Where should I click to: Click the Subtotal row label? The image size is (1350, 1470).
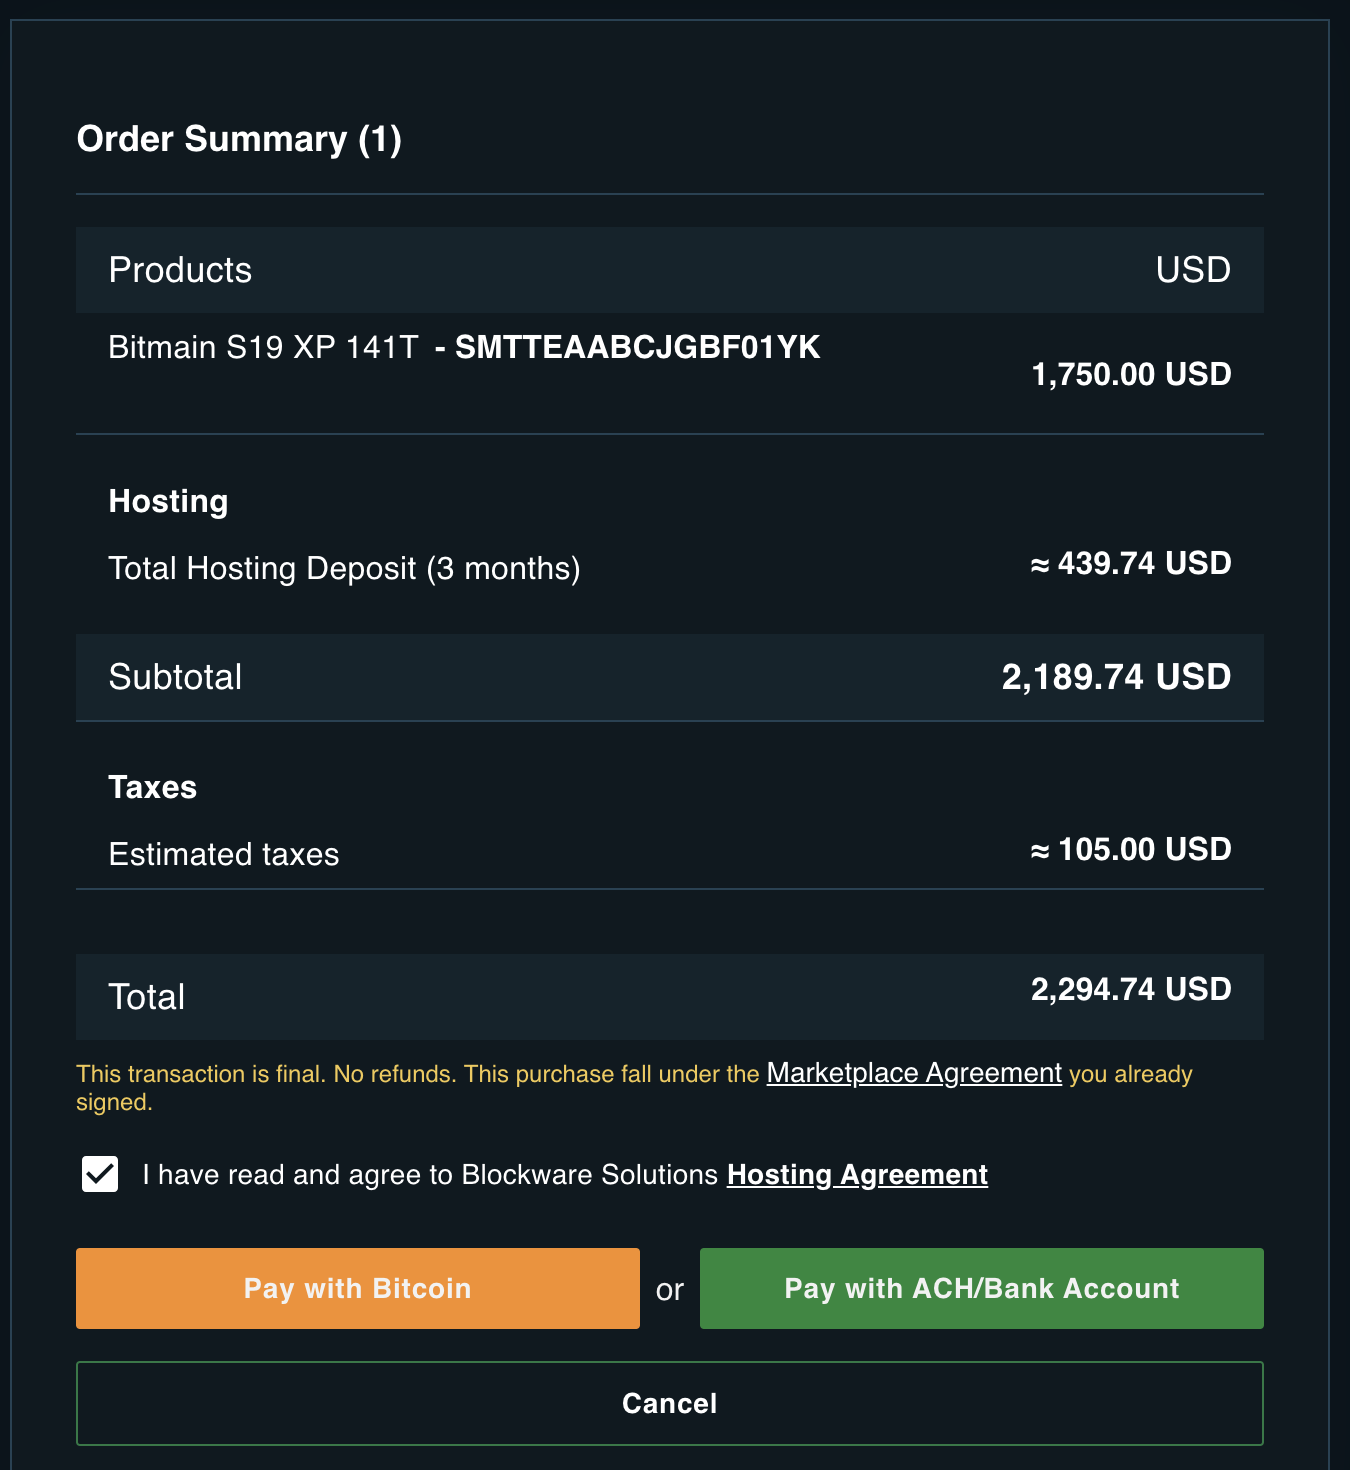175,677
